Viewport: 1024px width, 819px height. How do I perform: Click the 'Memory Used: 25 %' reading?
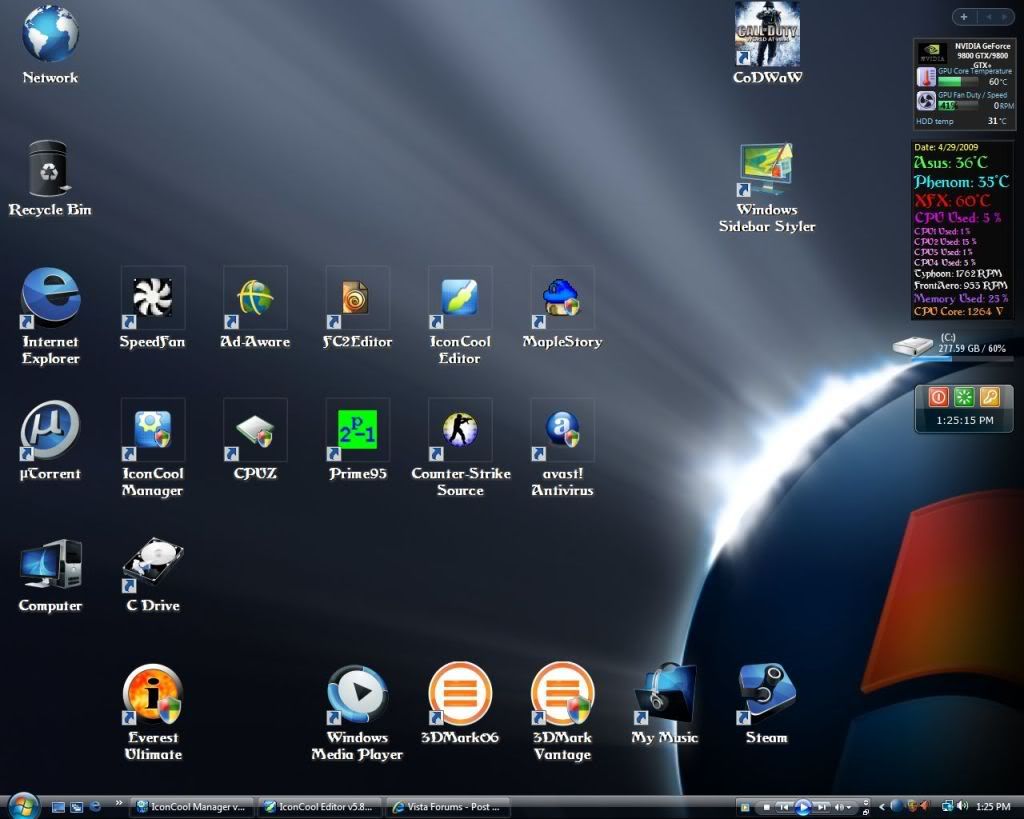pos(961,298)
